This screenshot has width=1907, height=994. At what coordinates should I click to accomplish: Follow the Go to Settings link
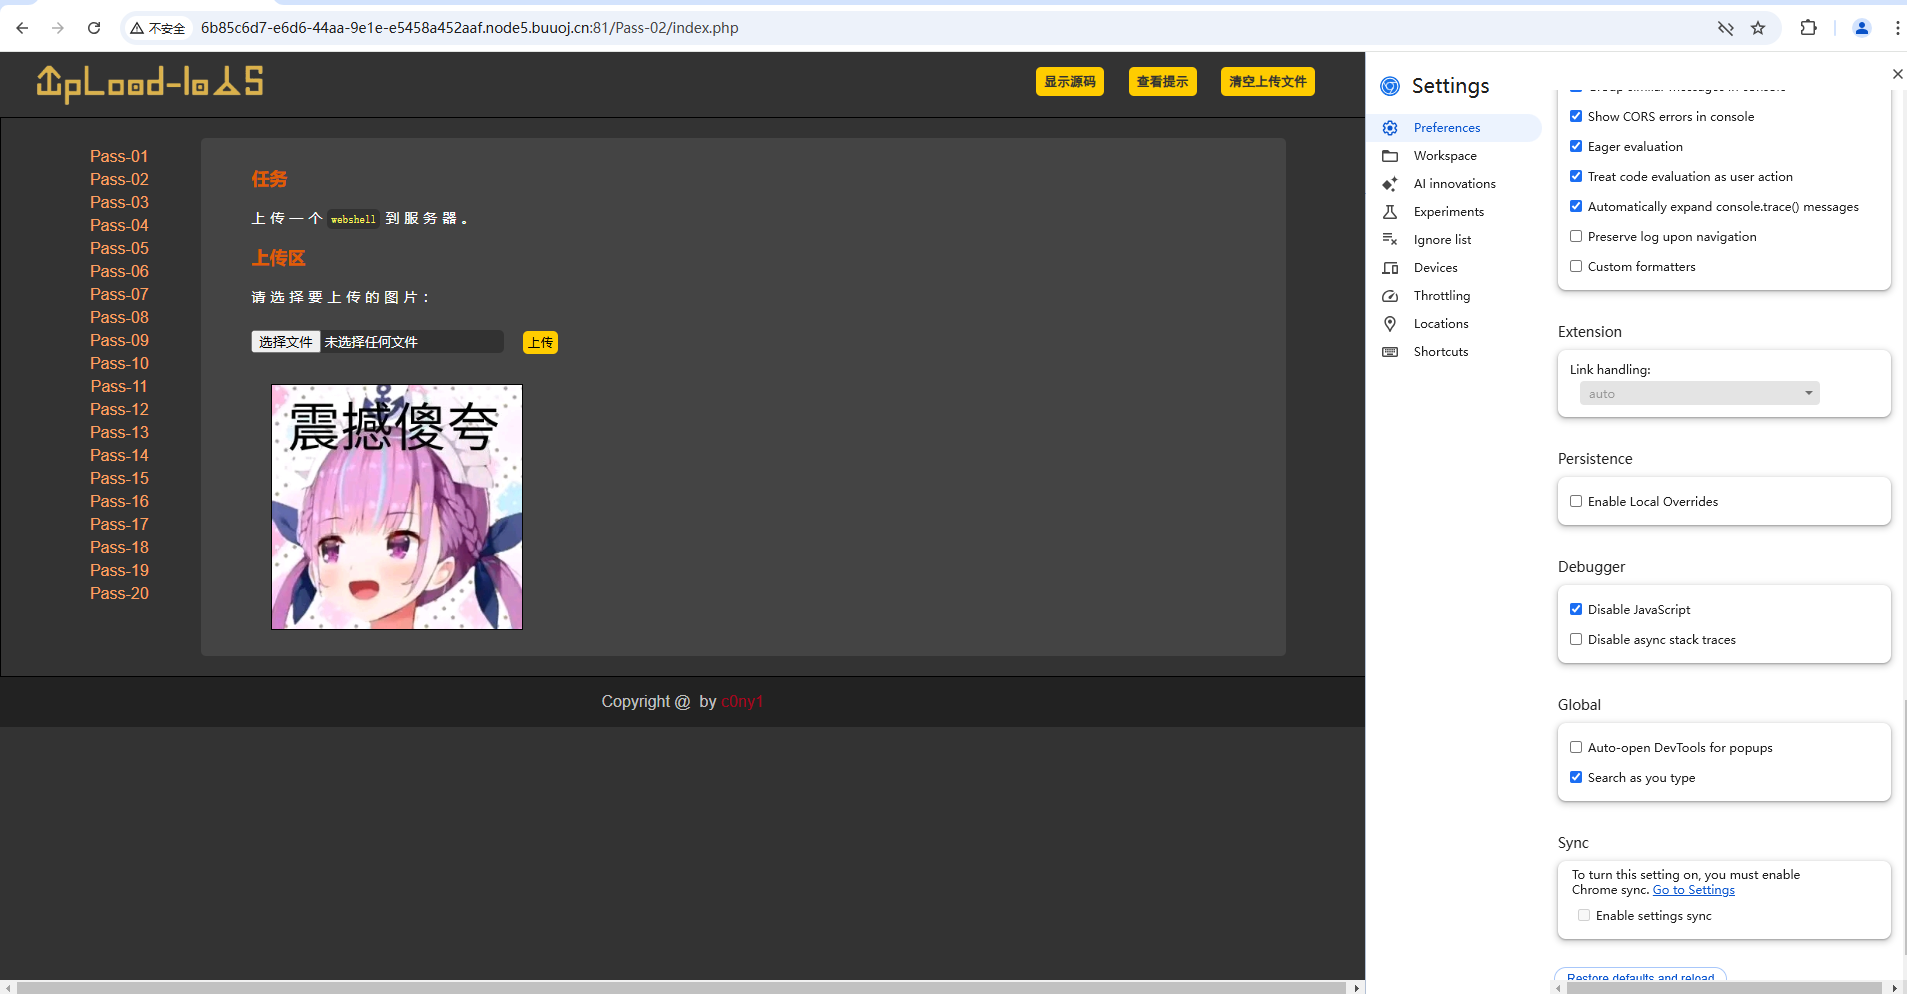[x=1694, y=890]
